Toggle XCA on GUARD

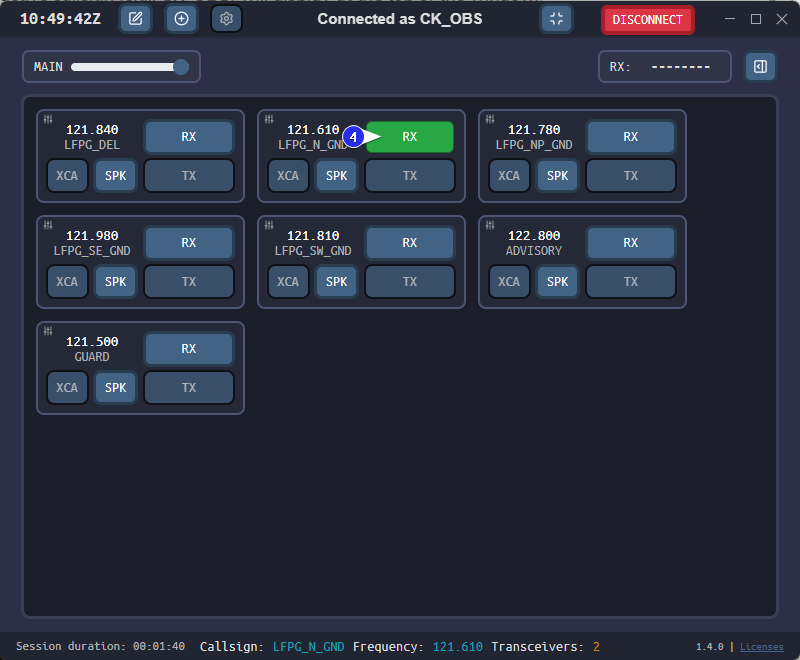tap(67, 388)
